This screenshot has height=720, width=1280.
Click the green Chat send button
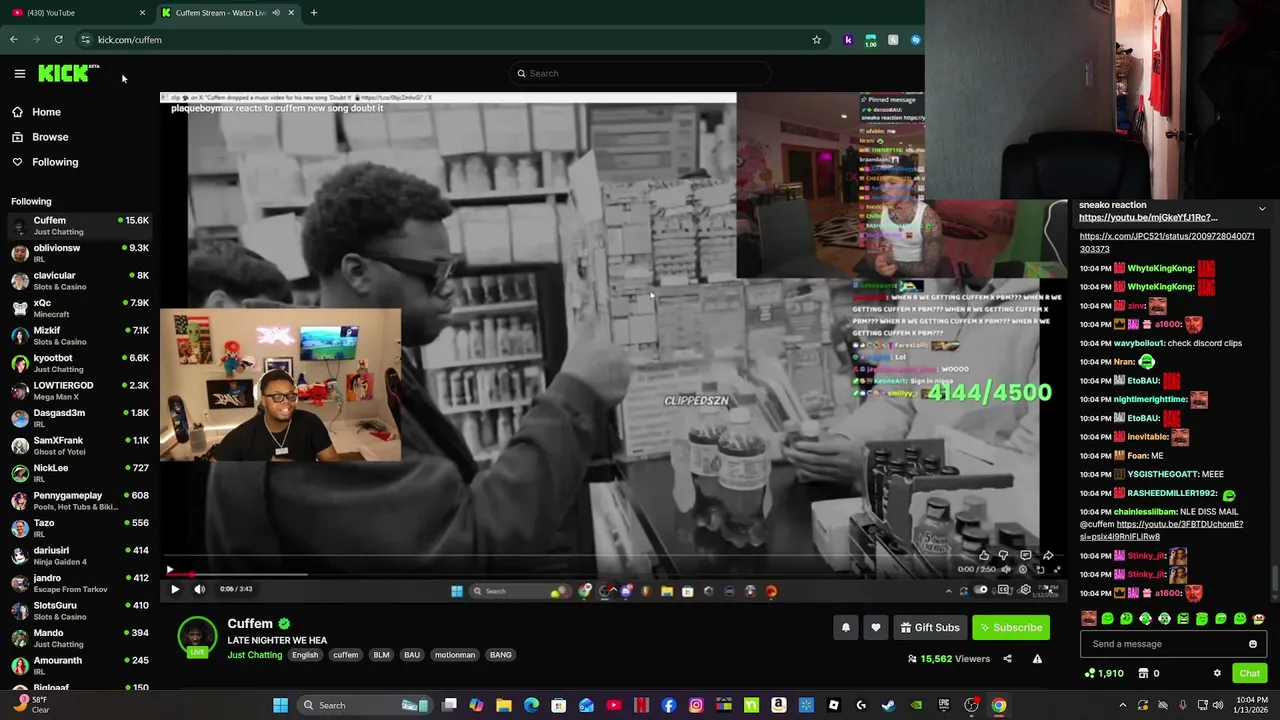click(x=1250, y=673)
